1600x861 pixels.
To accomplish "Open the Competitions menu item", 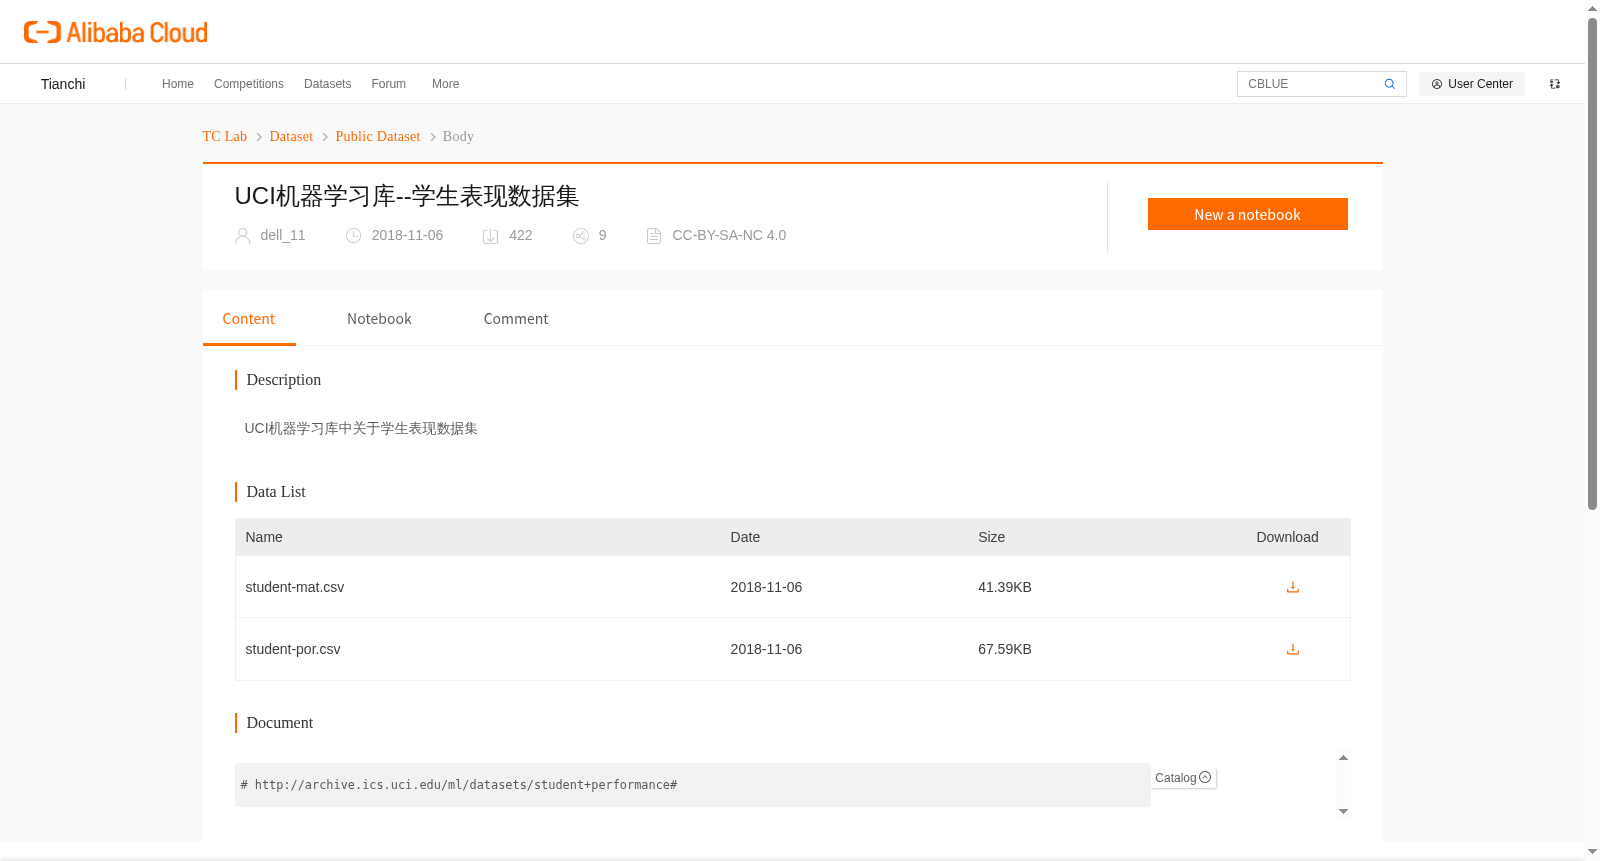I will click(x=249, y=84).
